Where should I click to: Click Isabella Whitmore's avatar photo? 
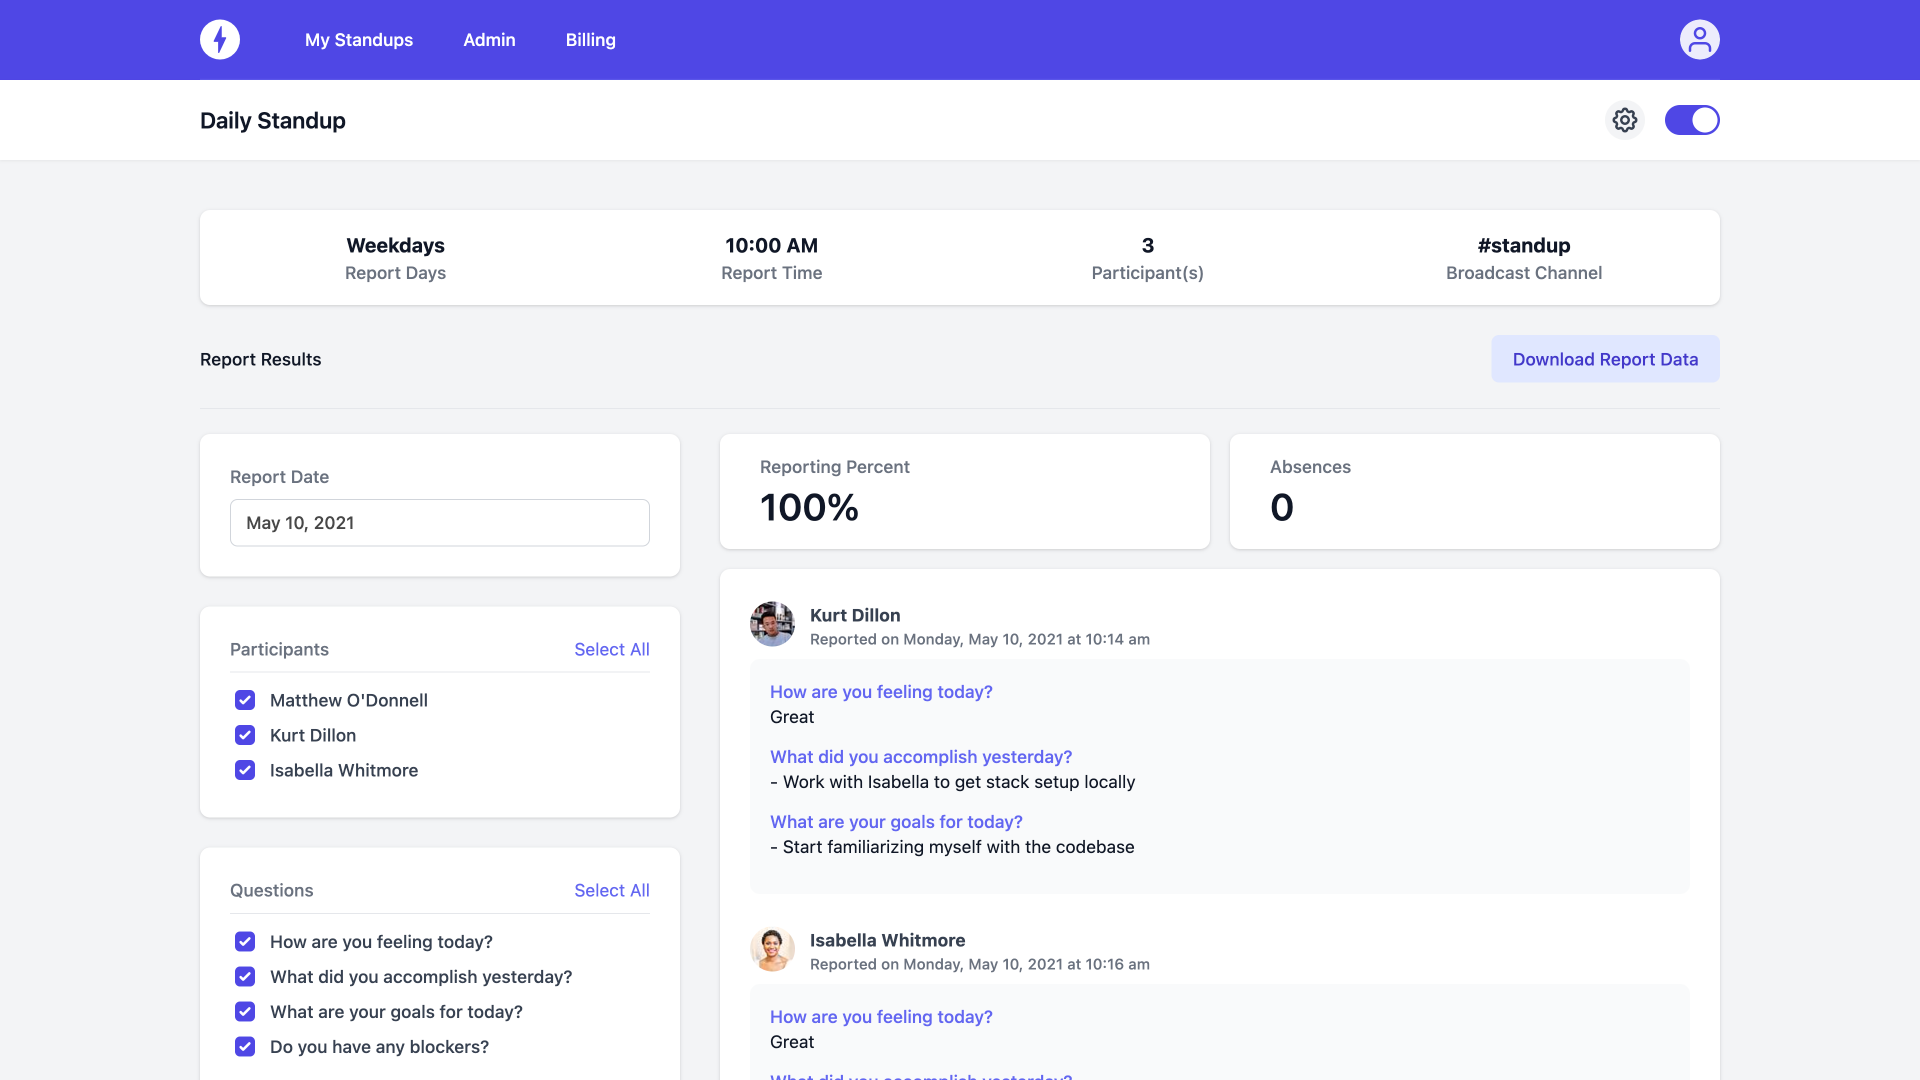(772, 949)
